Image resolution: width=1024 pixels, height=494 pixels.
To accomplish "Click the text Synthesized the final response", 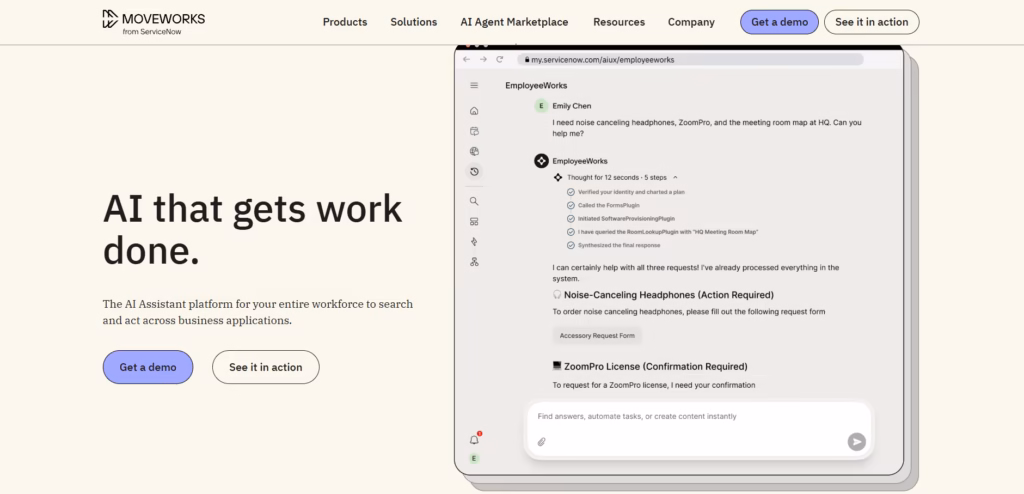I will tap(619, 246).
